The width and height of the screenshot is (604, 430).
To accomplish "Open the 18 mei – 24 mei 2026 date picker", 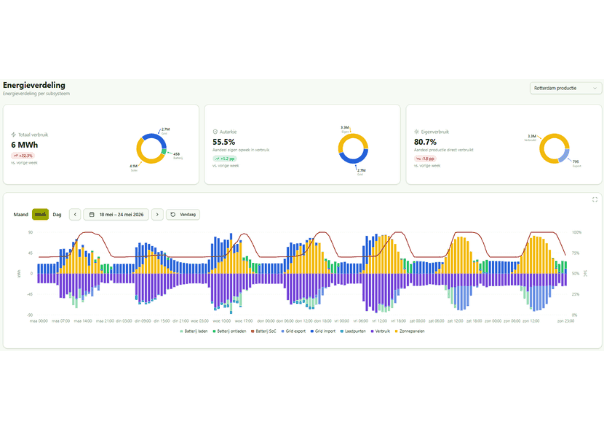I will click(116, 215).
